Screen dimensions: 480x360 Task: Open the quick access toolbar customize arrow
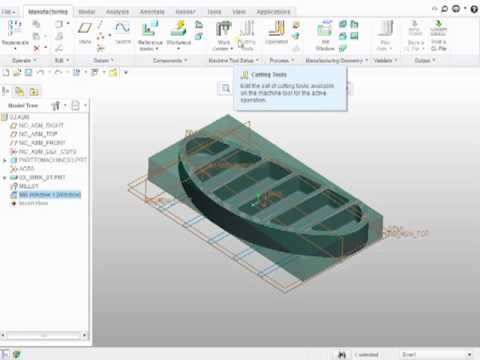[126, 72]
